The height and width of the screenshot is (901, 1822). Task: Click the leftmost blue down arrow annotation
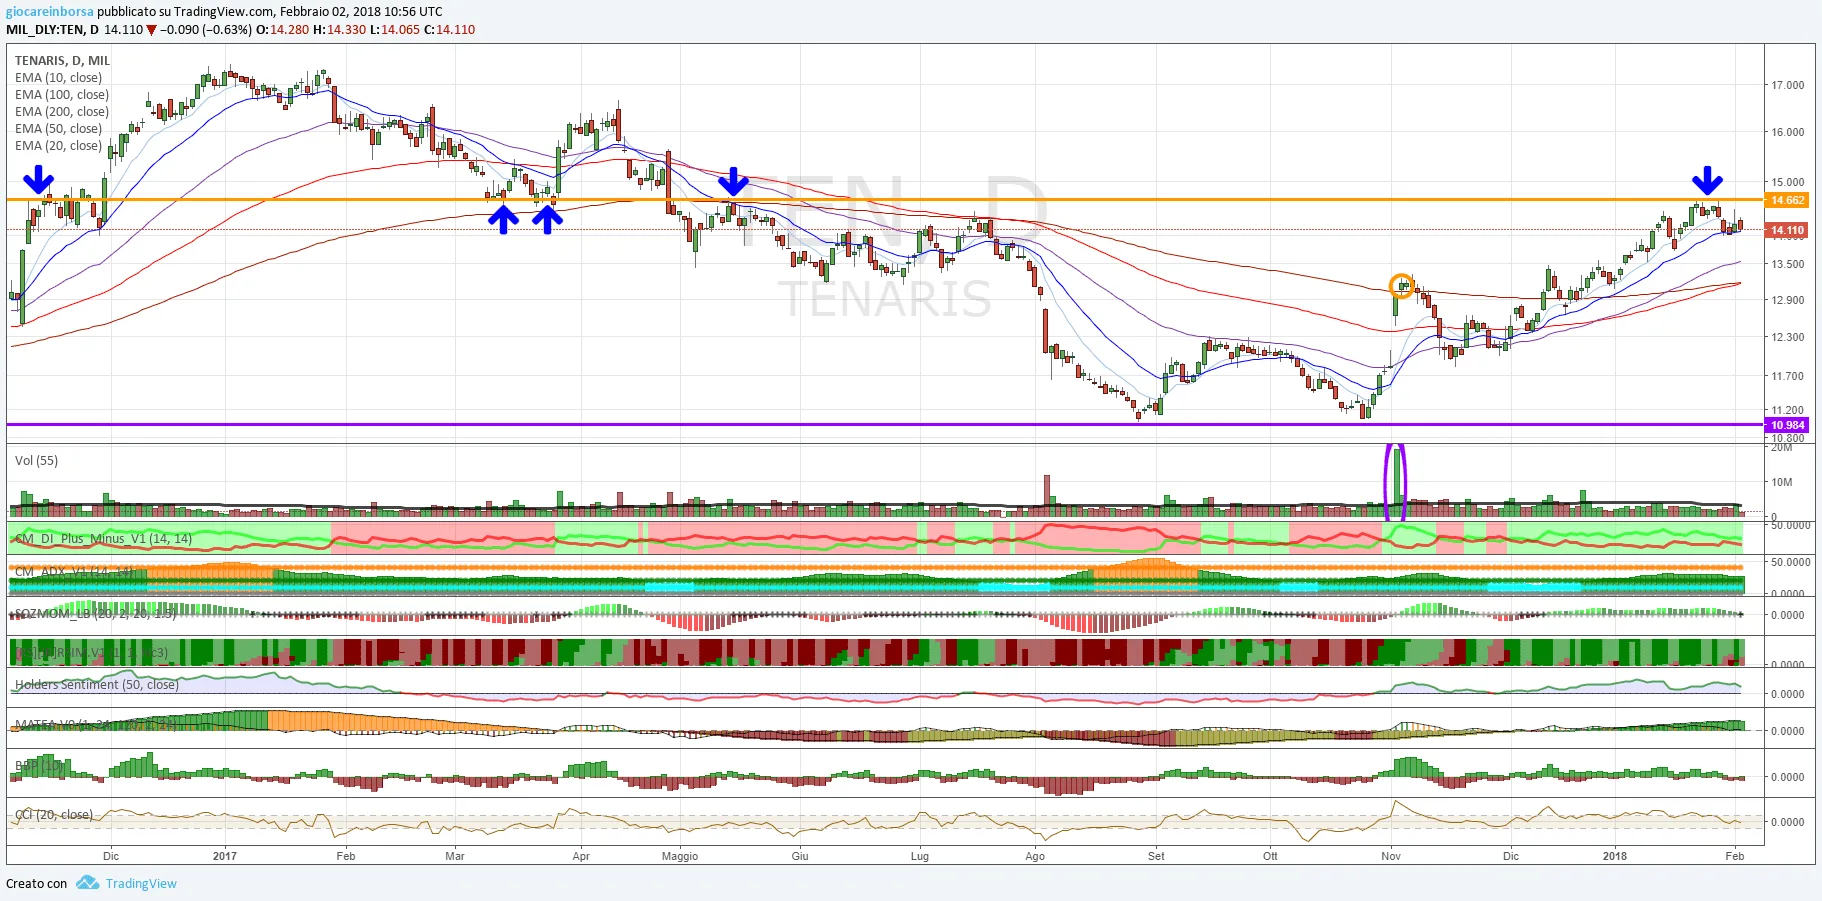(x=38, y=180)
